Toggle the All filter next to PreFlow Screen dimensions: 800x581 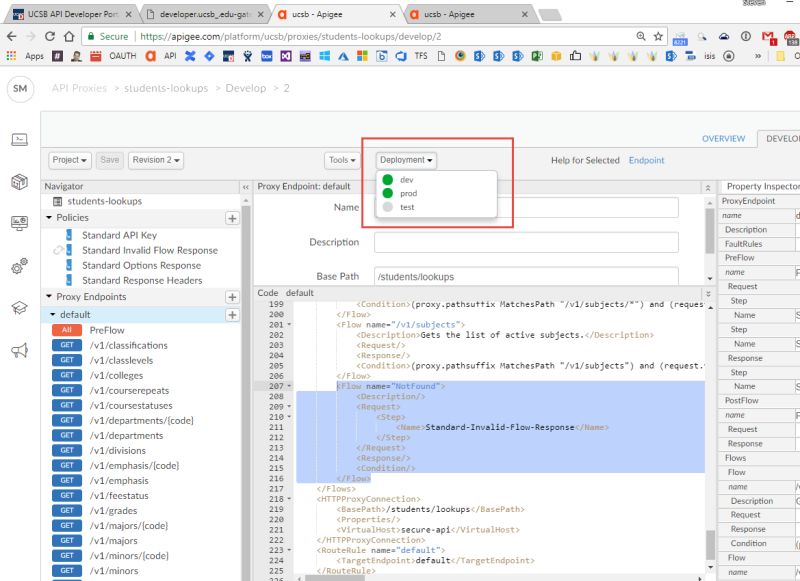pos(66,329)
